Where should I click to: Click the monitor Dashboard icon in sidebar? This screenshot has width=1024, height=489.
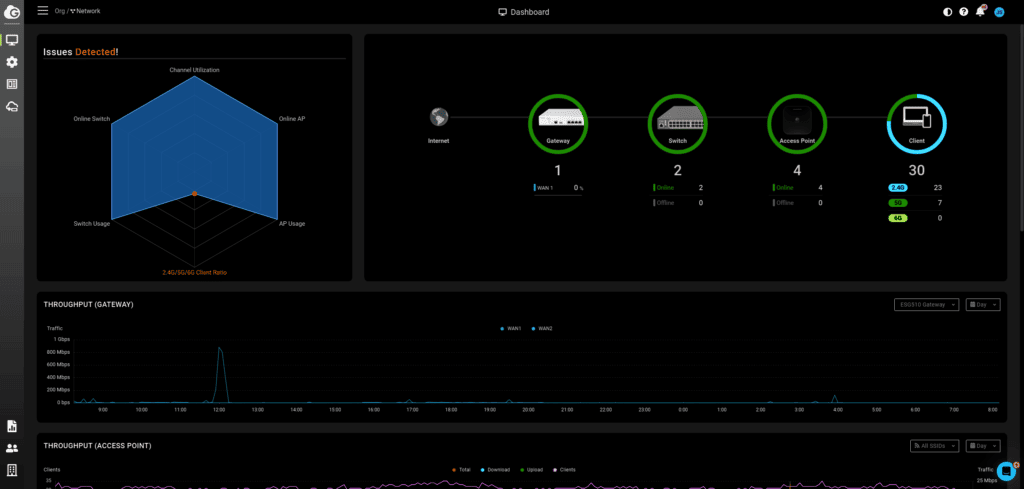[12, 40]
